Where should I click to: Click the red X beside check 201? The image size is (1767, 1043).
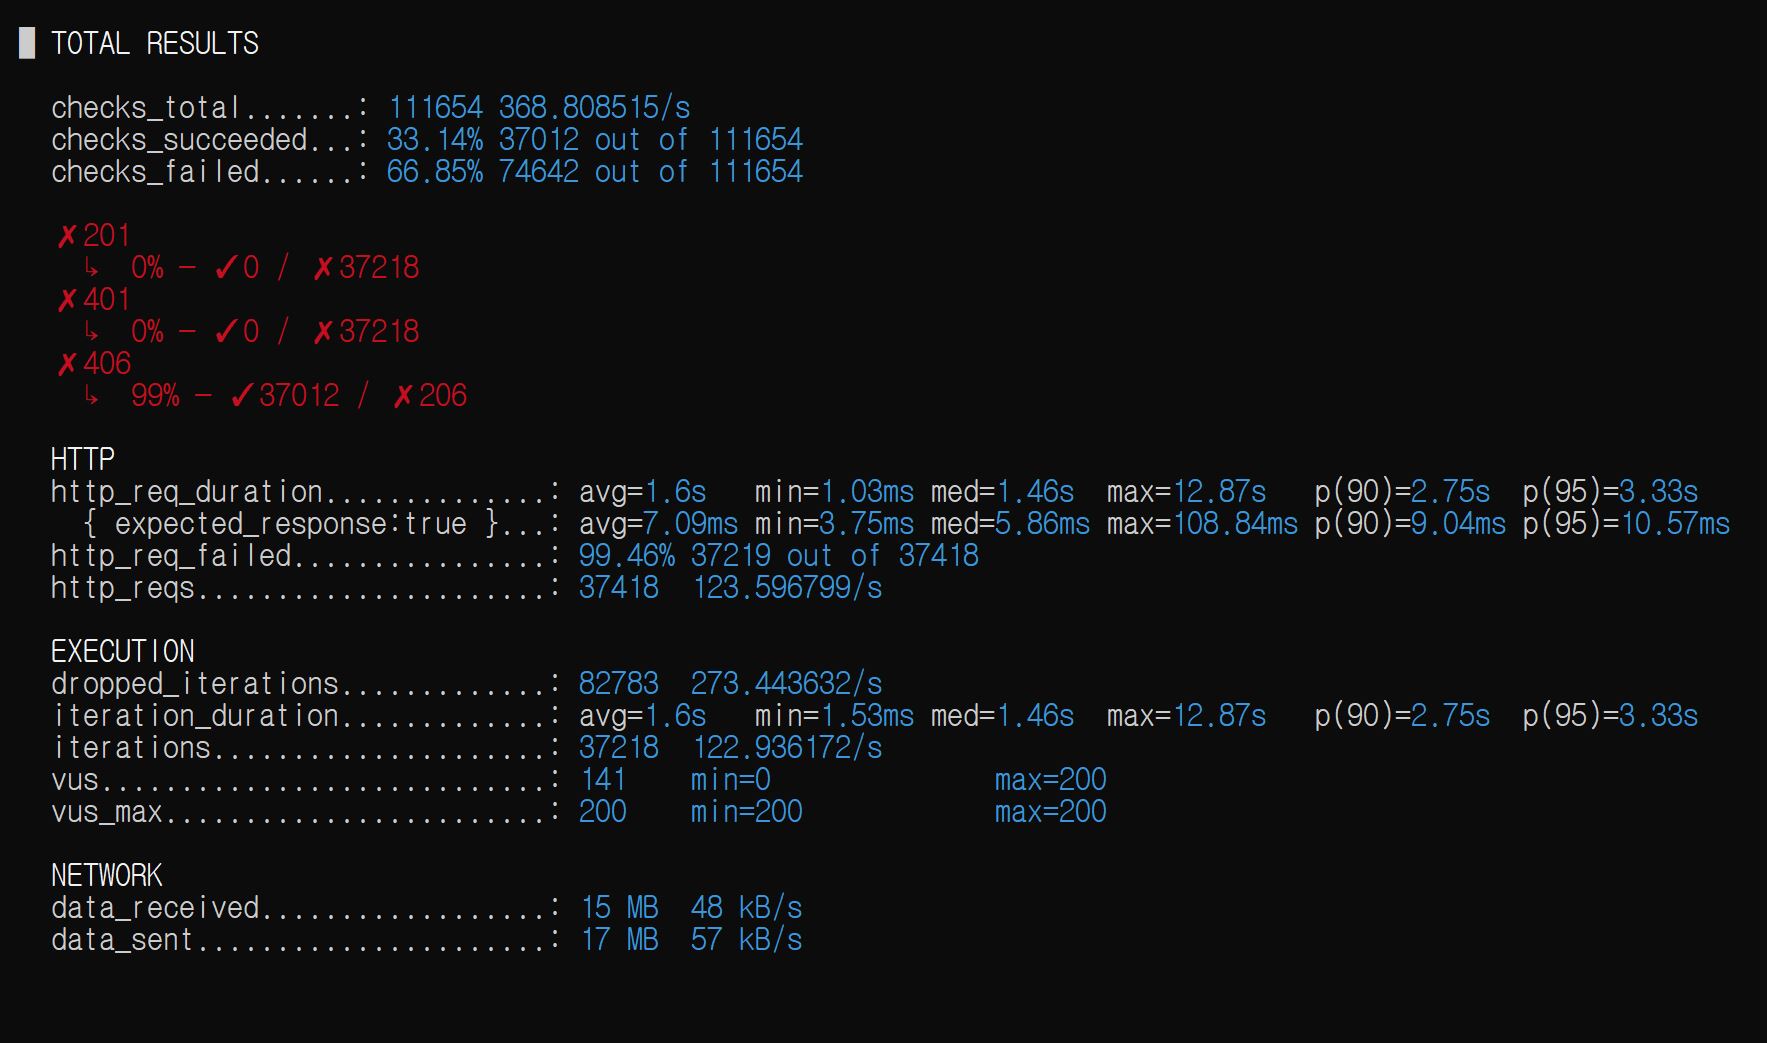[67, 237]
